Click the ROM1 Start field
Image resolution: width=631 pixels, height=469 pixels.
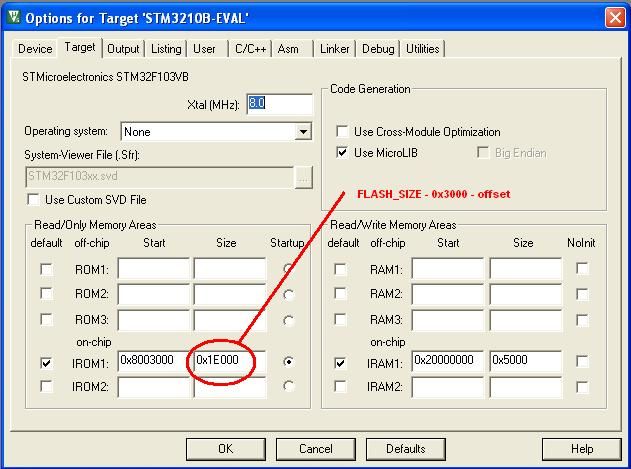click(x=153, y=269)
